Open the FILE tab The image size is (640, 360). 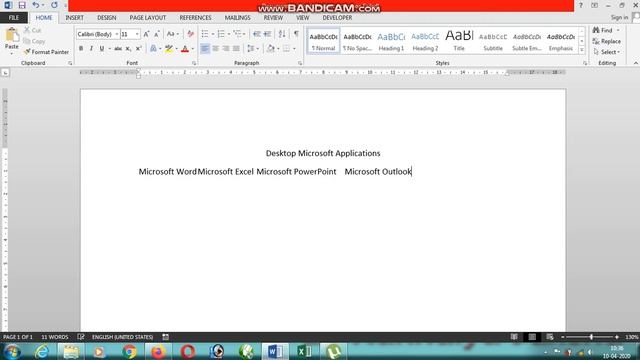(14, 18)
